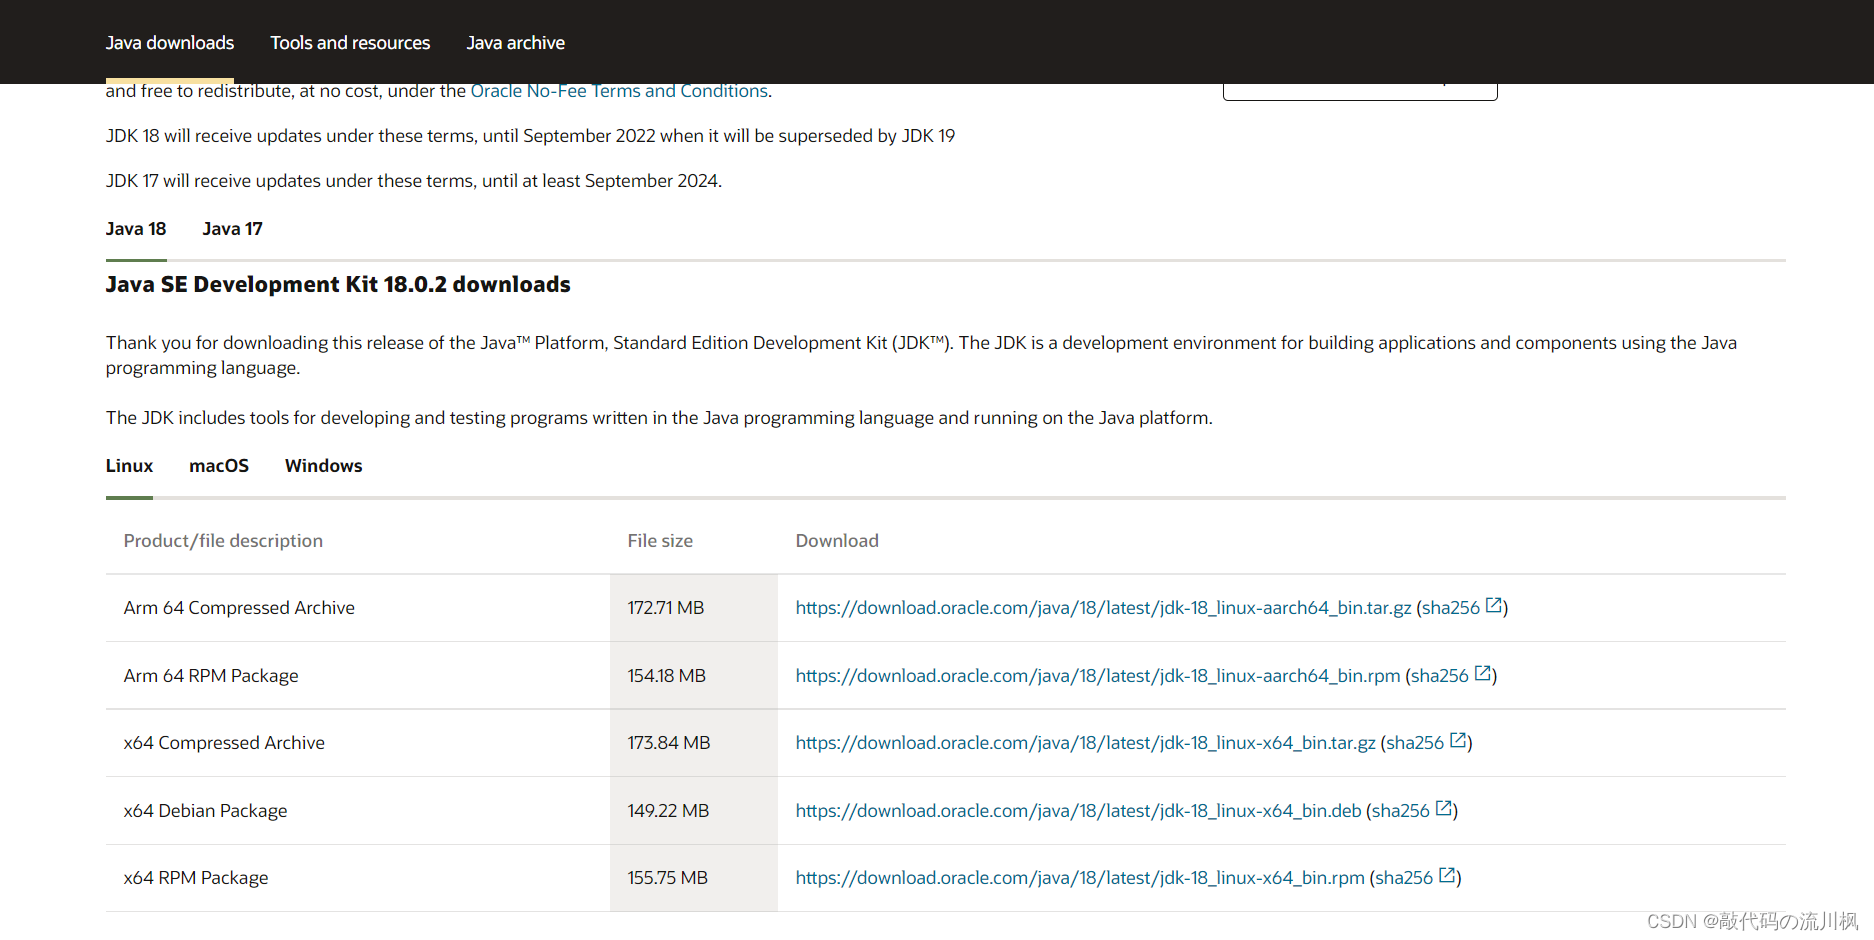Select the macOS platform tab
1874x940 pixels.
point(219,466)
